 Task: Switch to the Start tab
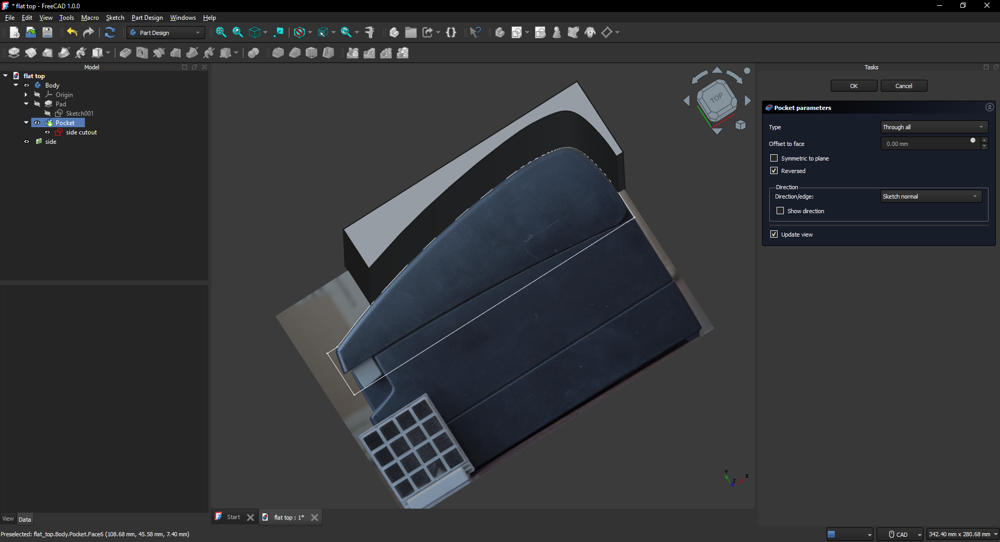(233, 517)
